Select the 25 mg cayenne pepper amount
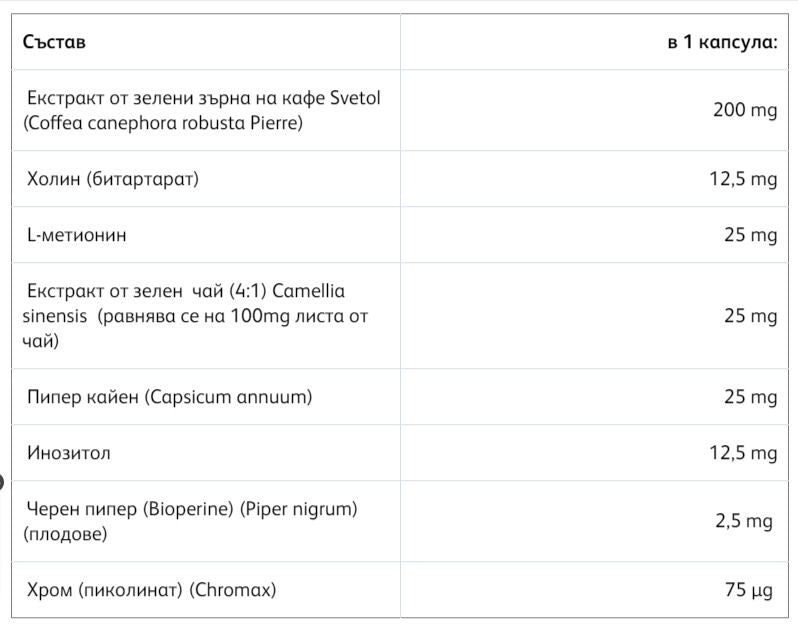Screen dimensions: 798x628 tap(751, 396)
